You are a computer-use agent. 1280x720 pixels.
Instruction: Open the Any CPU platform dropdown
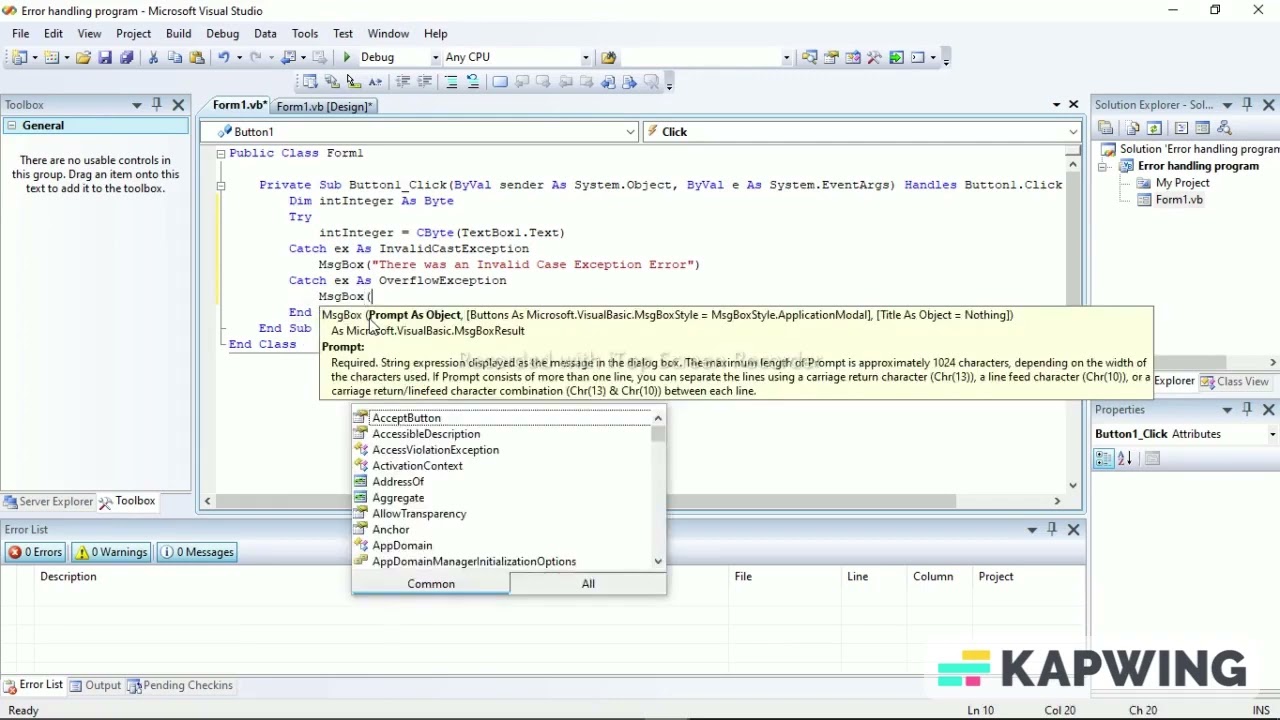click(x=587, y=57)
